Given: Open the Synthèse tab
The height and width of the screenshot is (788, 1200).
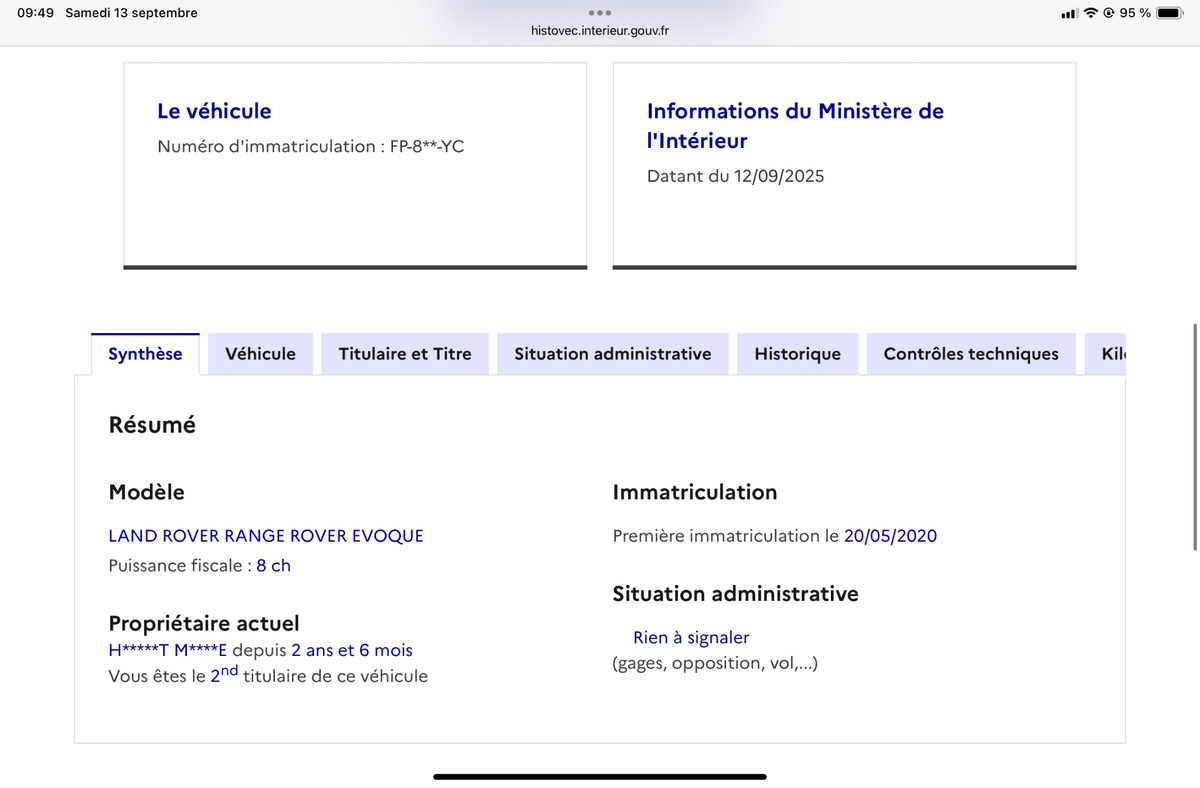Looking at the screenshot, I should pos(145,354).
